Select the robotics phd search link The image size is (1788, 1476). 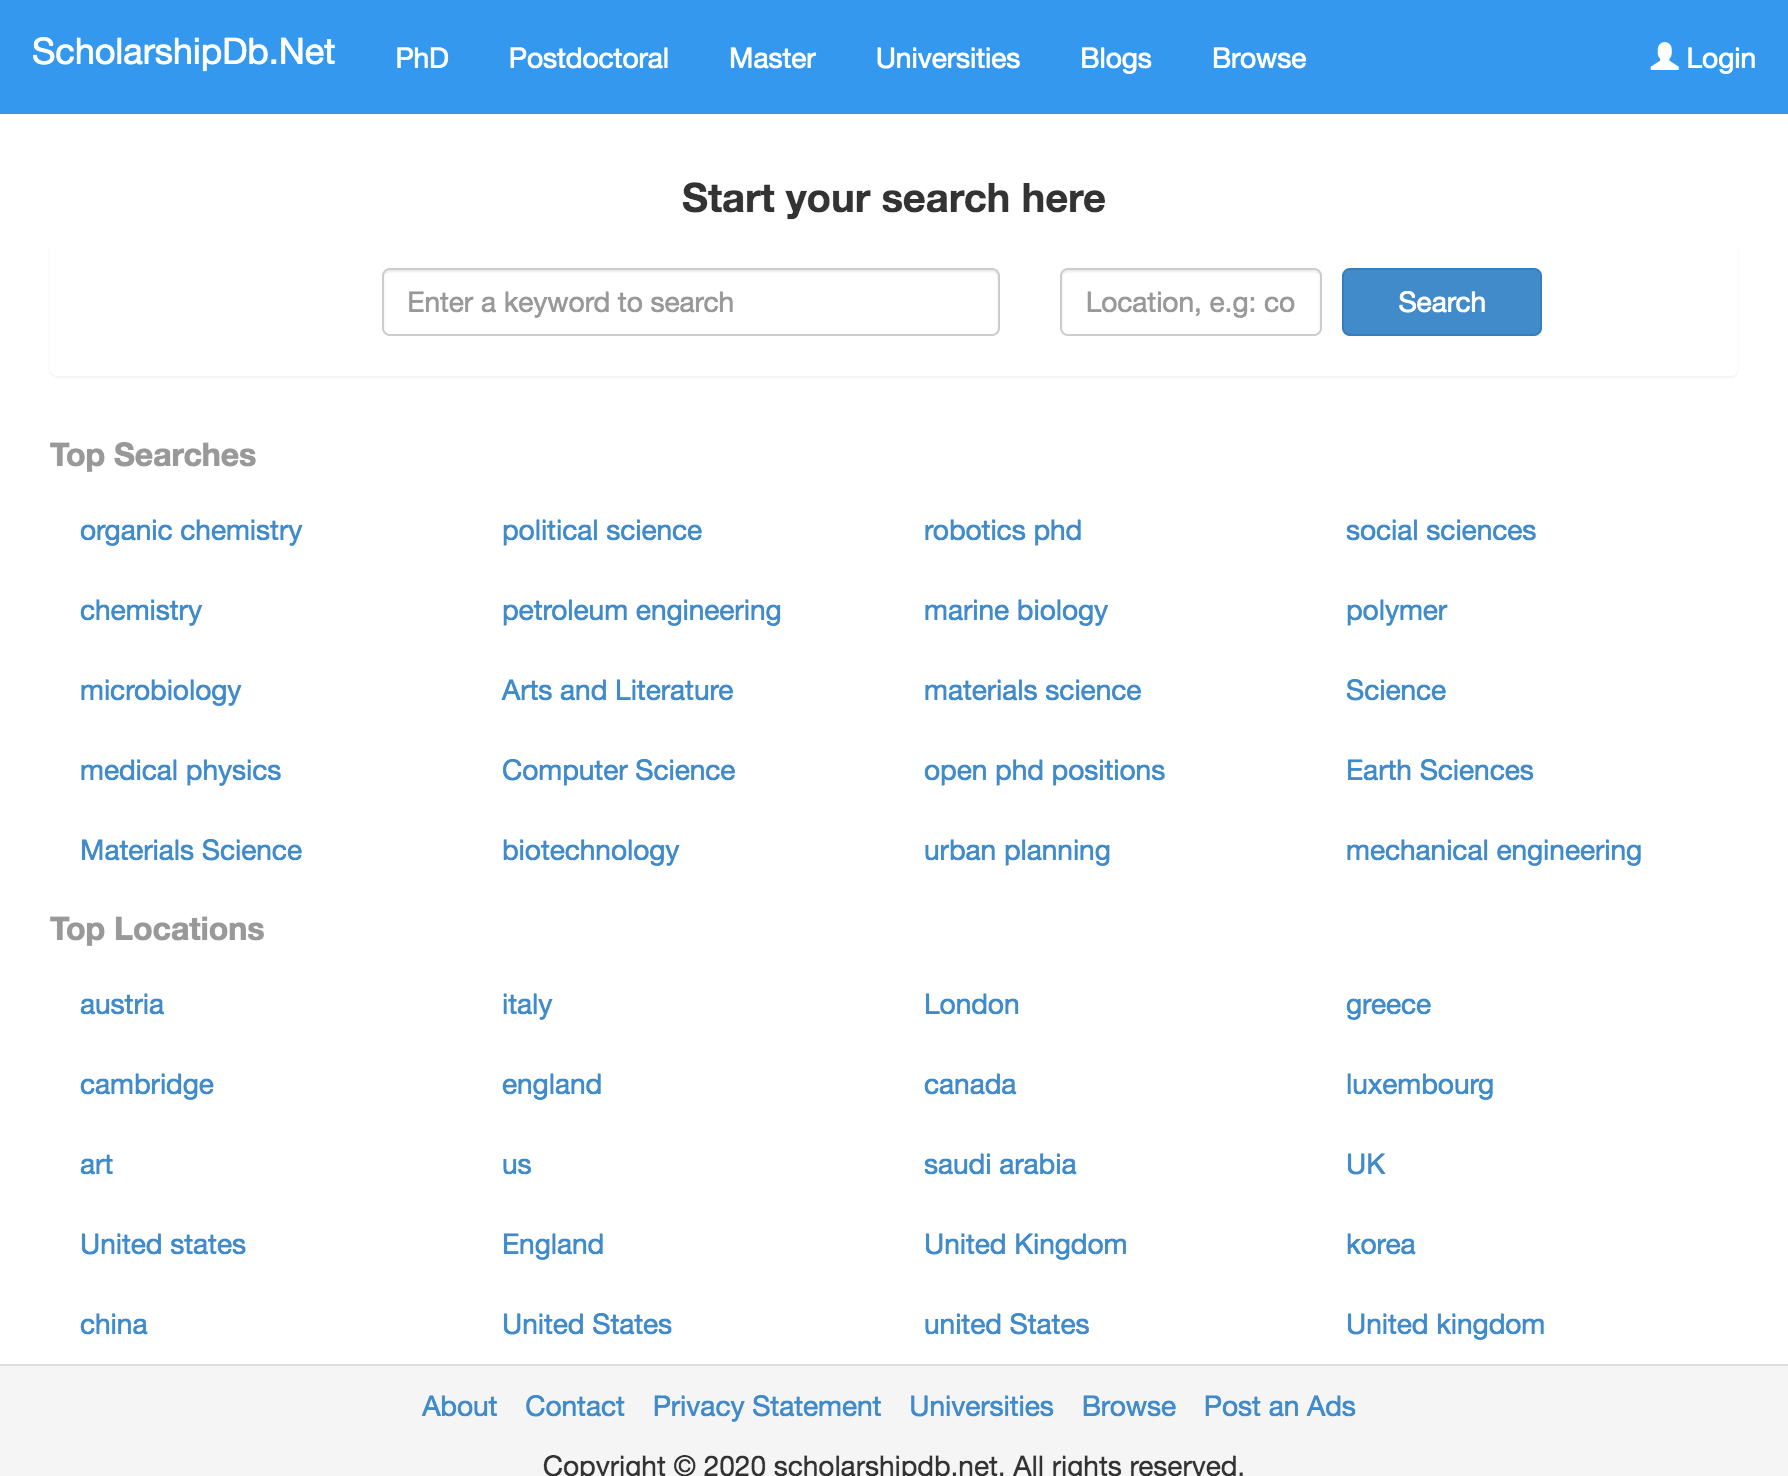coord(1003,531)
